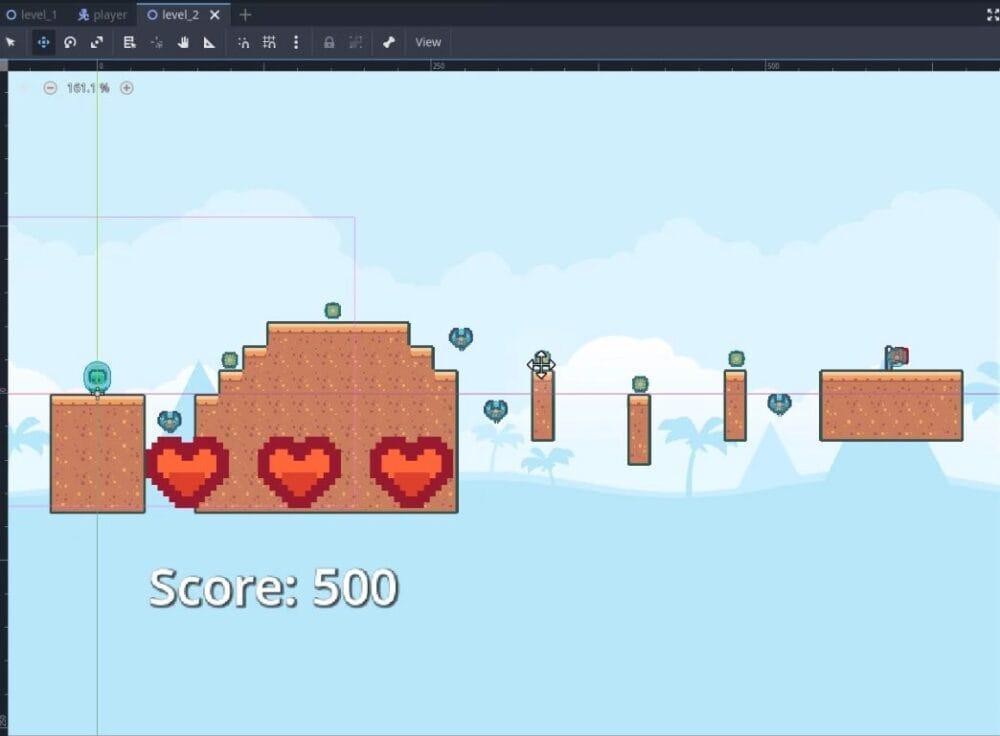
Task: Reset zoom via 161.1 % label
Action: click(88, 88)
